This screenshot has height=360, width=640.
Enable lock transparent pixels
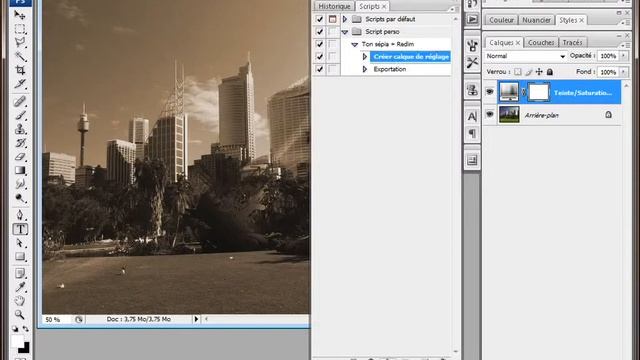click(518, 72)
